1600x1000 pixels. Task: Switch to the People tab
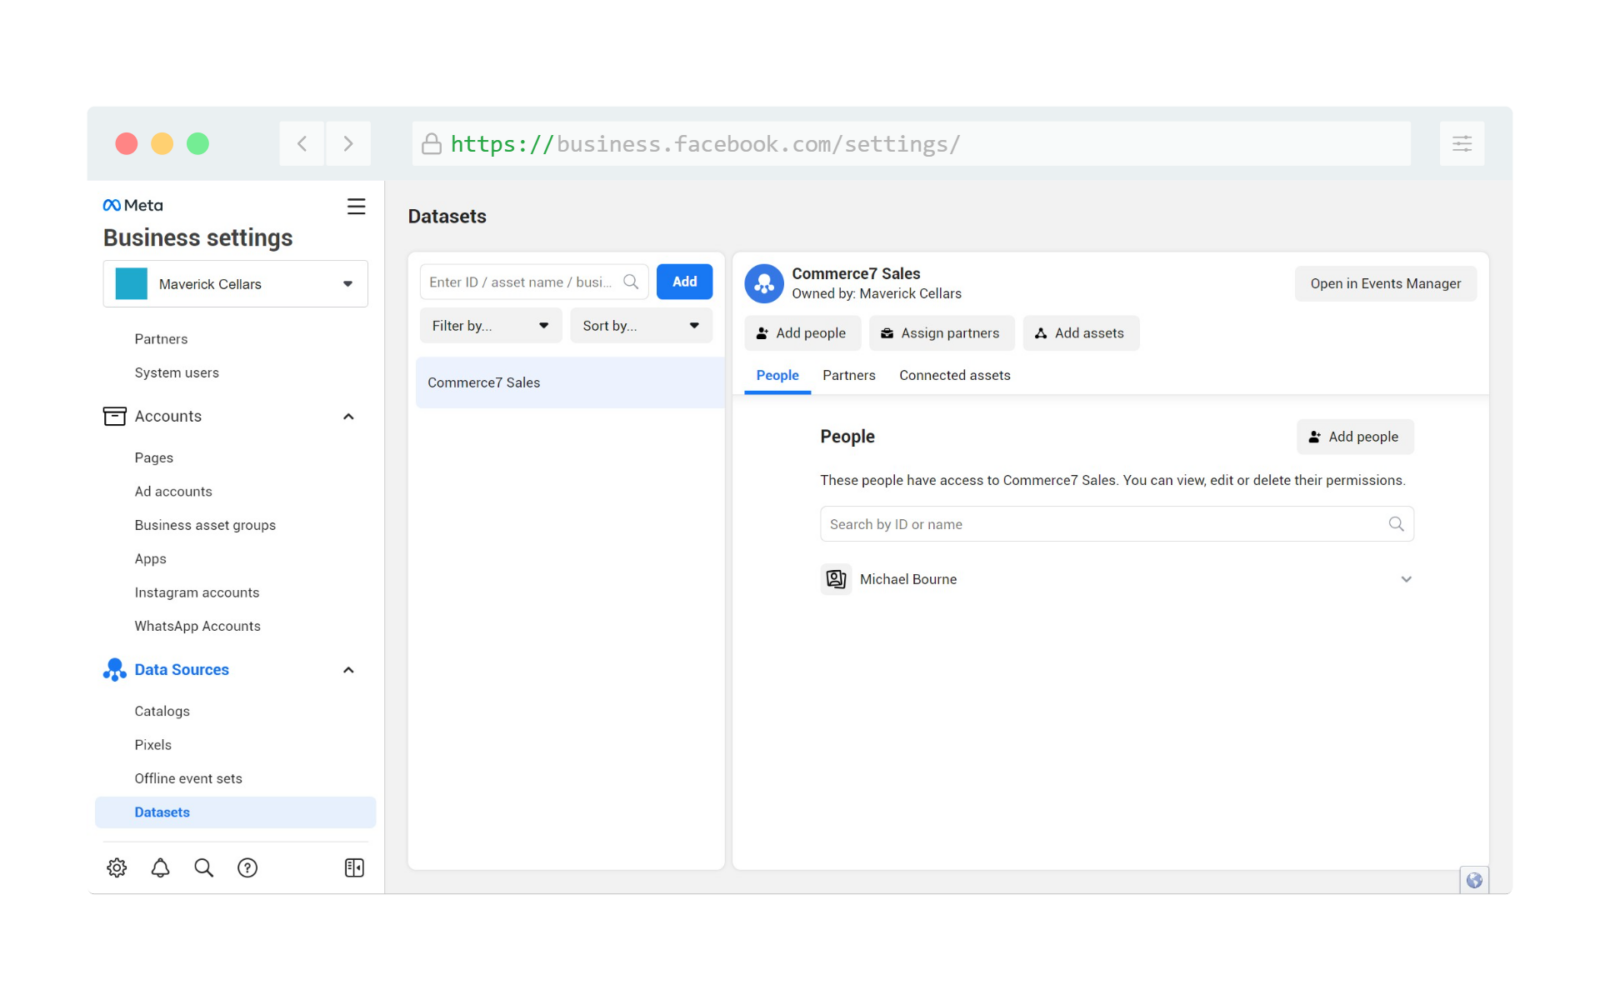click(x=777, y=375)
